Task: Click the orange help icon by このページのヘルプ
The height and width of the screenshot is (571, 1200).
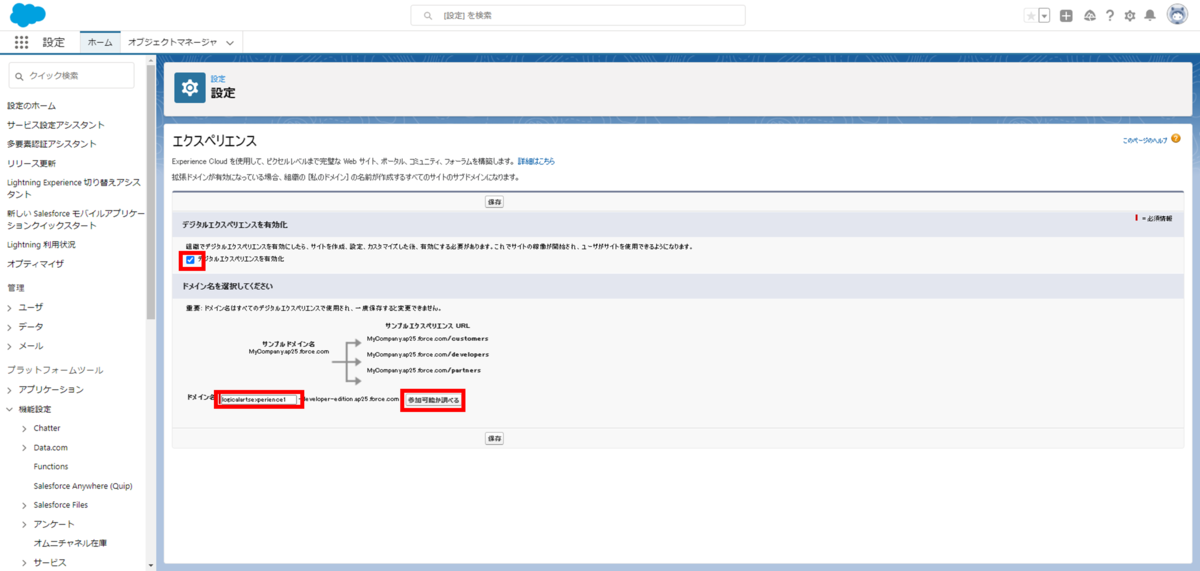Action: (1176, 139)
